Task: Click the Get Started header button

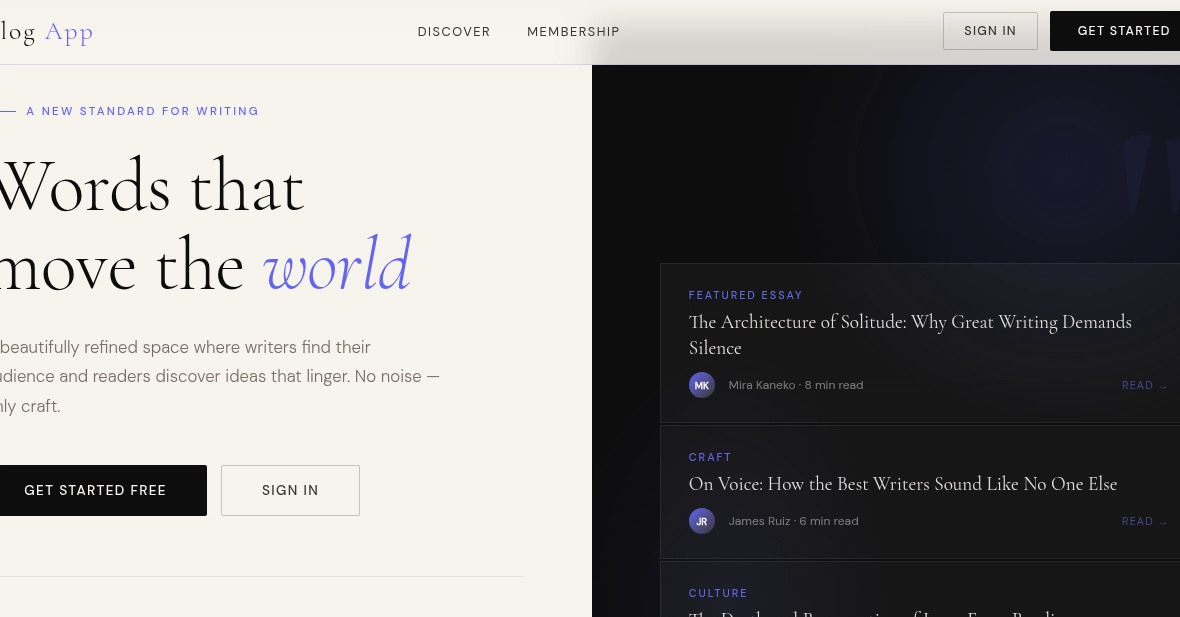Action: point(1115,31)
